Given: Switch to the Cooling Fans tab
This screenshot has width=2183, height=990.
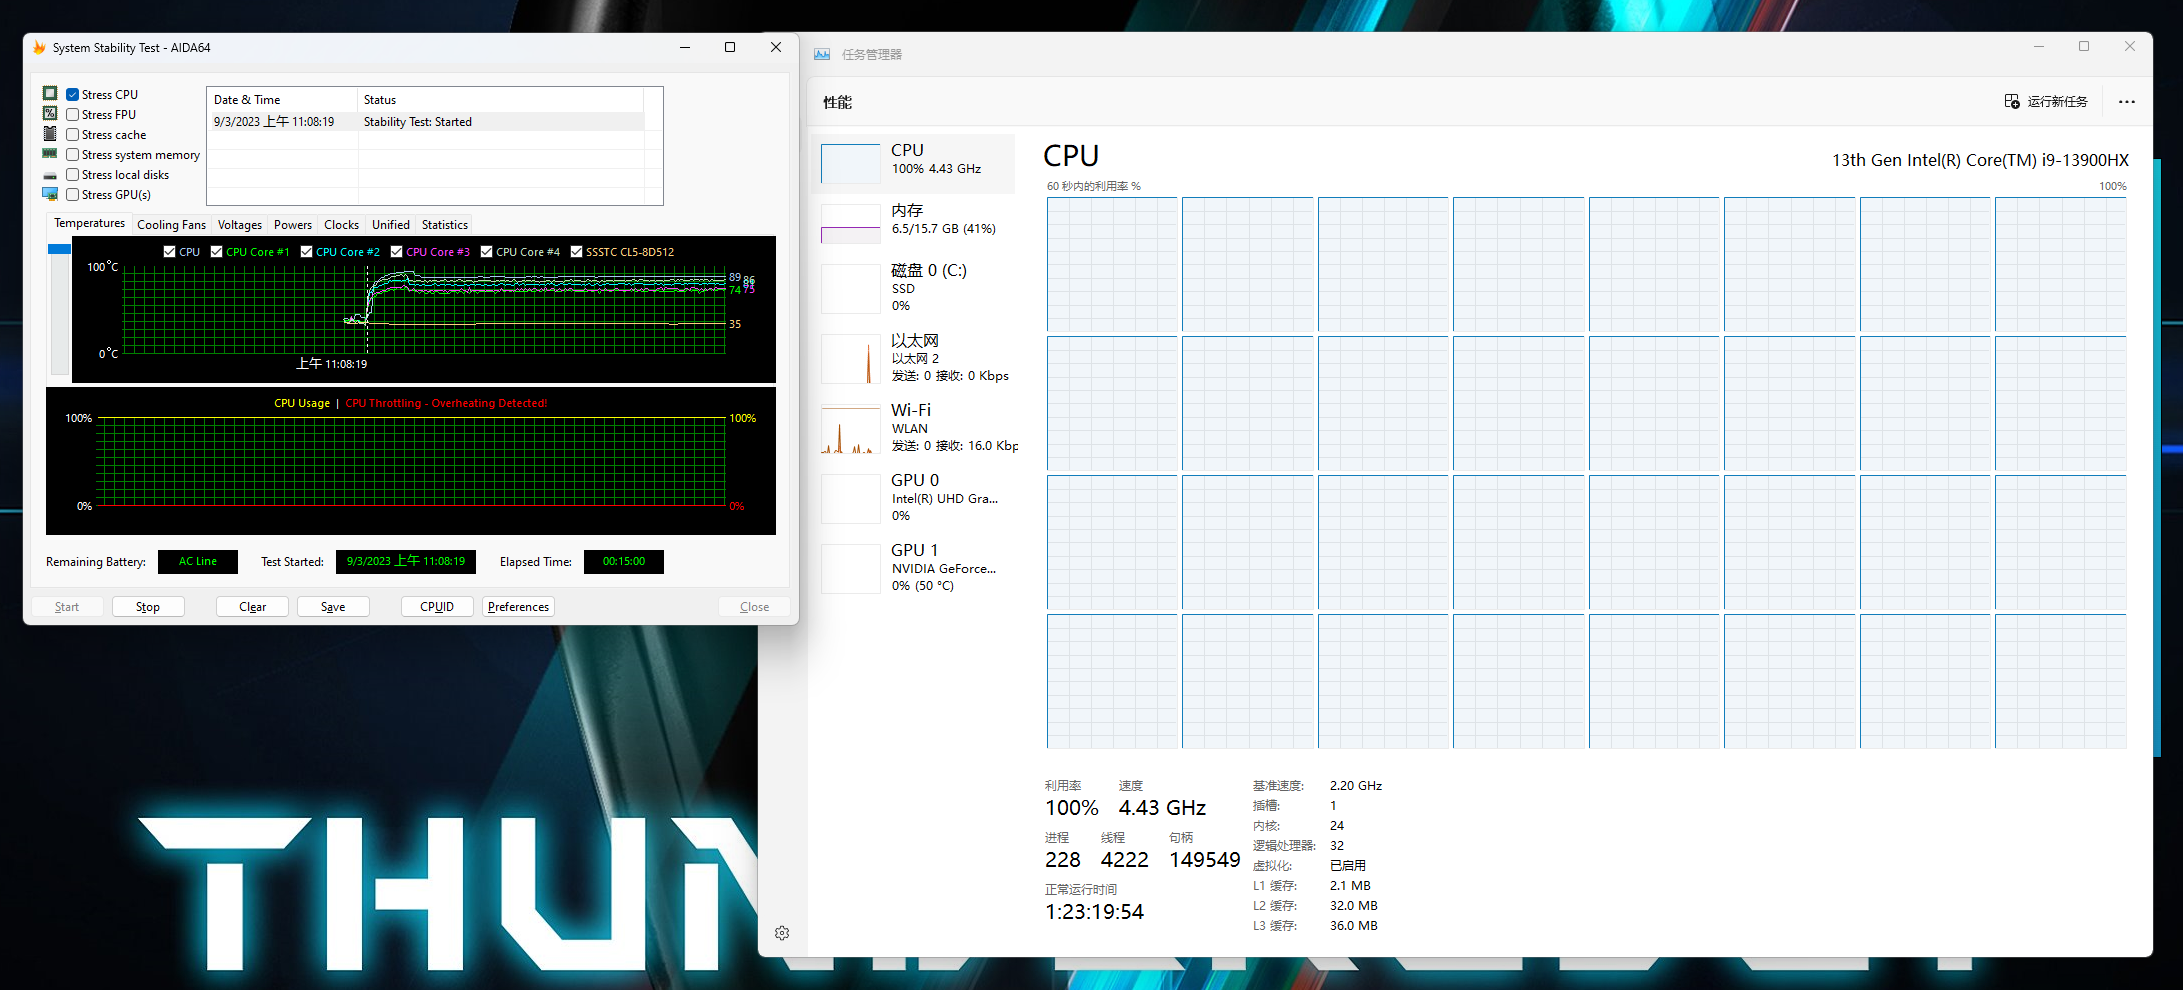Looking at the screenshot, I should (171, 225).
